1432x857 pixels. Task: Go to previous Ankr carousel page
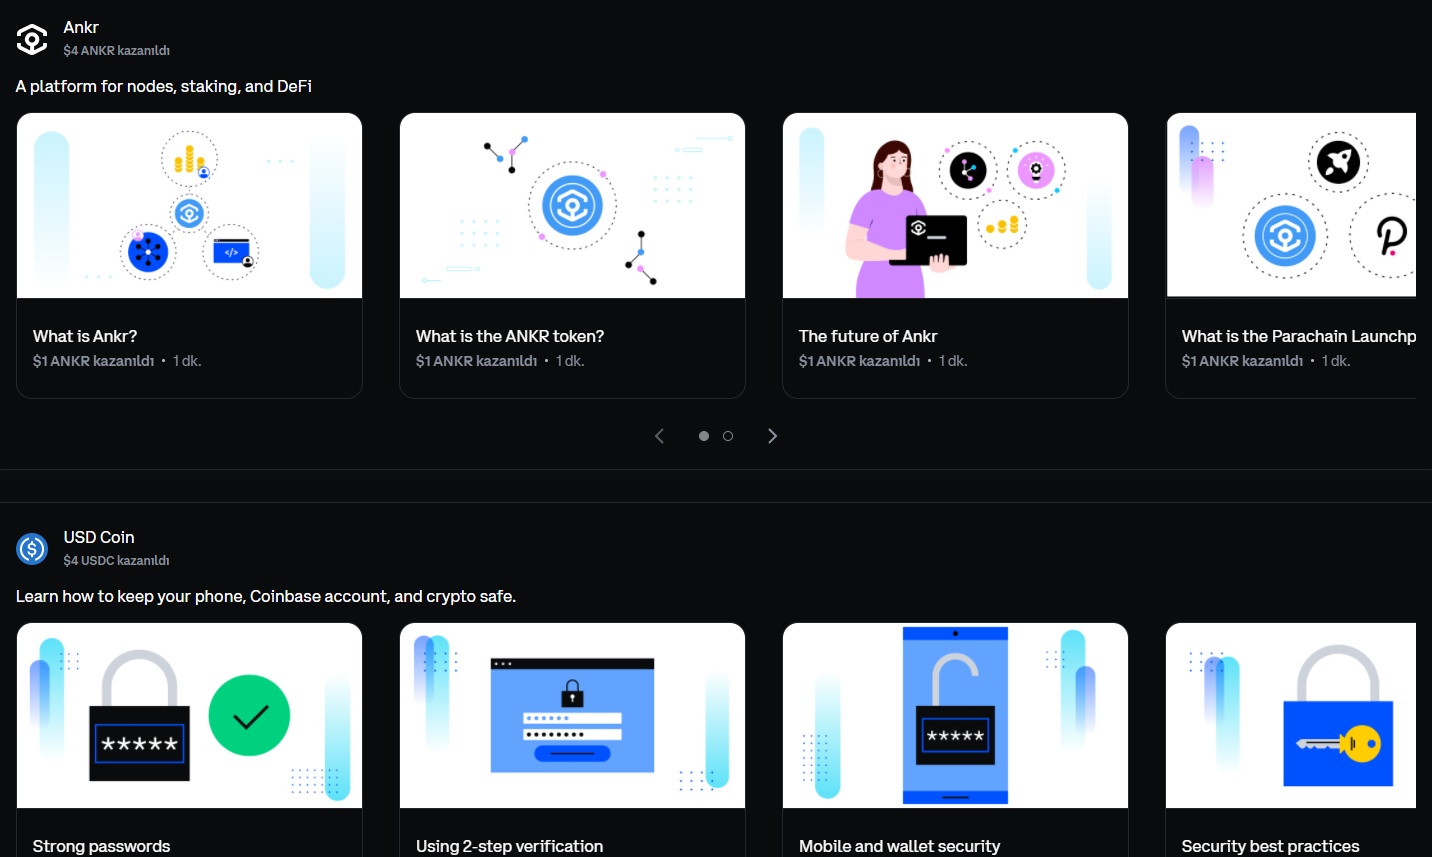(659, 436)
